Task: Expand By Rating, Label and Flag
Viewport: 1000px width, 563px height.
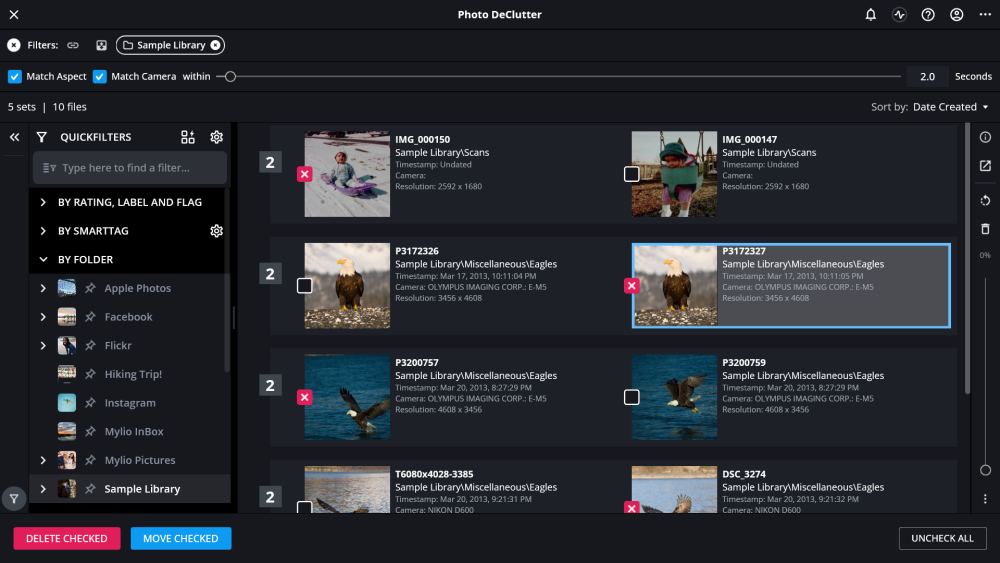Action: pyautogui.click(x=43, y=202)
